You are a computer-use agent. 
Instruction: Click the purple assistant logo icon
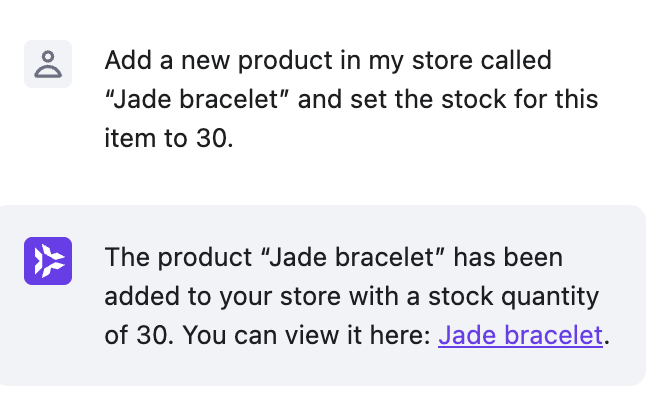click(47, 261)
